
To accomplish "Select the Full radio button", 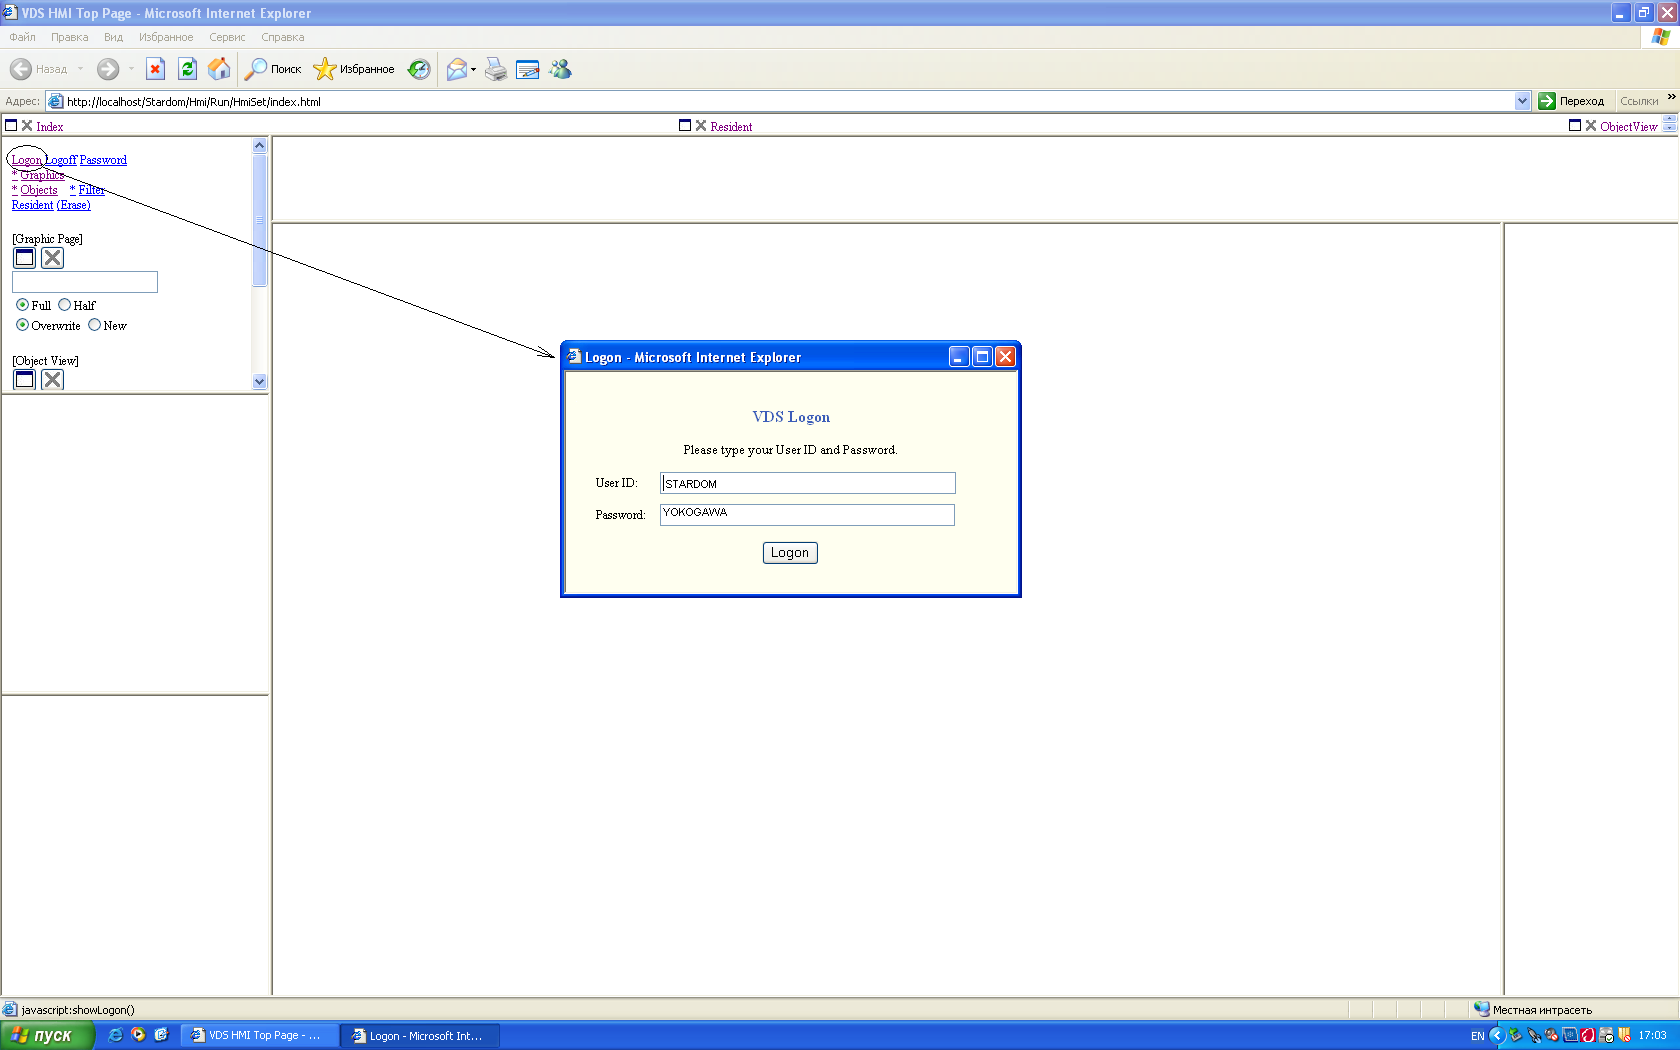I will pyautogui.click(x=22, y=305).
